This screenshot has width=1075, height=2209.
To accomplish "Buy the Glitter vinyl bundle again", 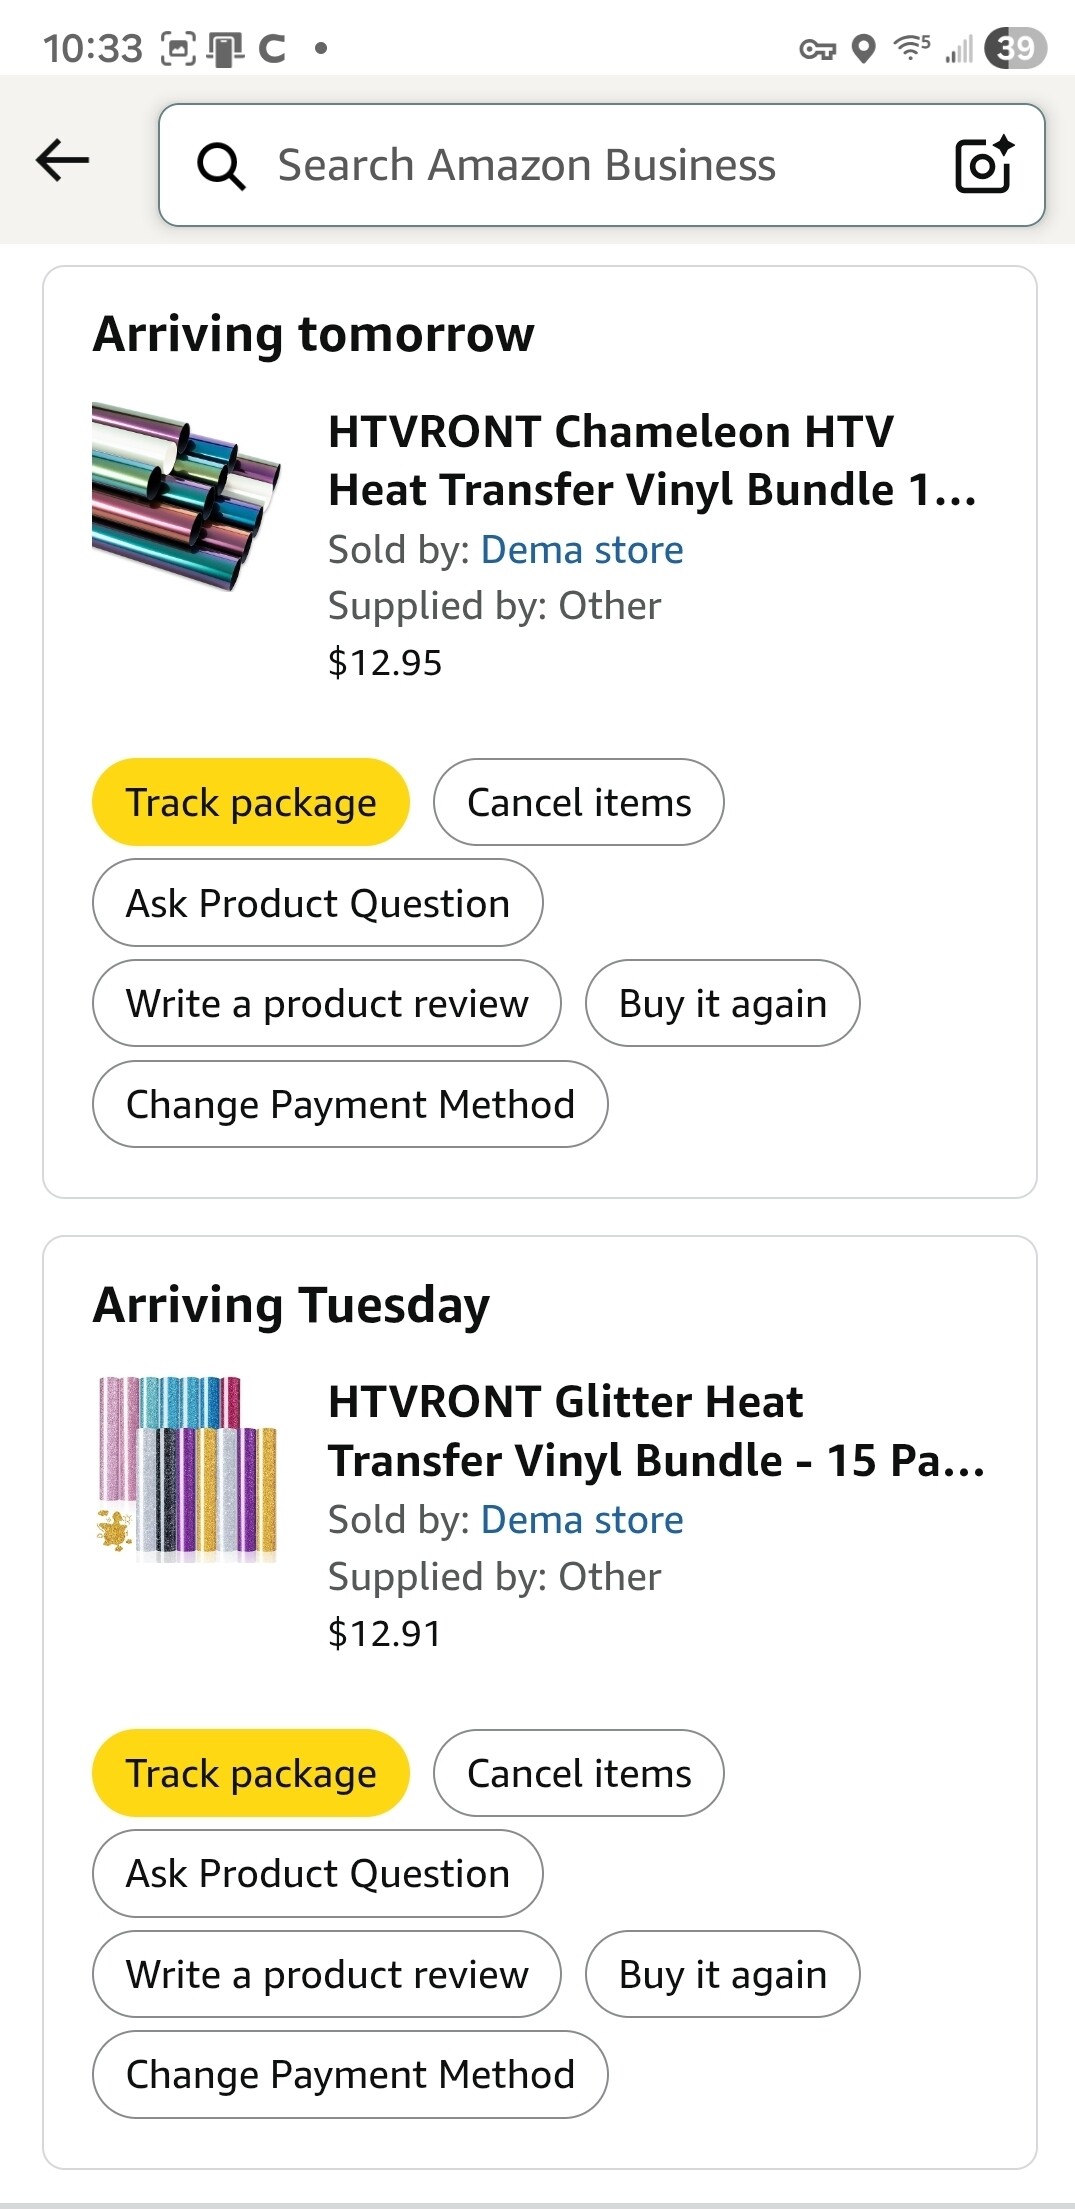I will tap(722, 1974).
